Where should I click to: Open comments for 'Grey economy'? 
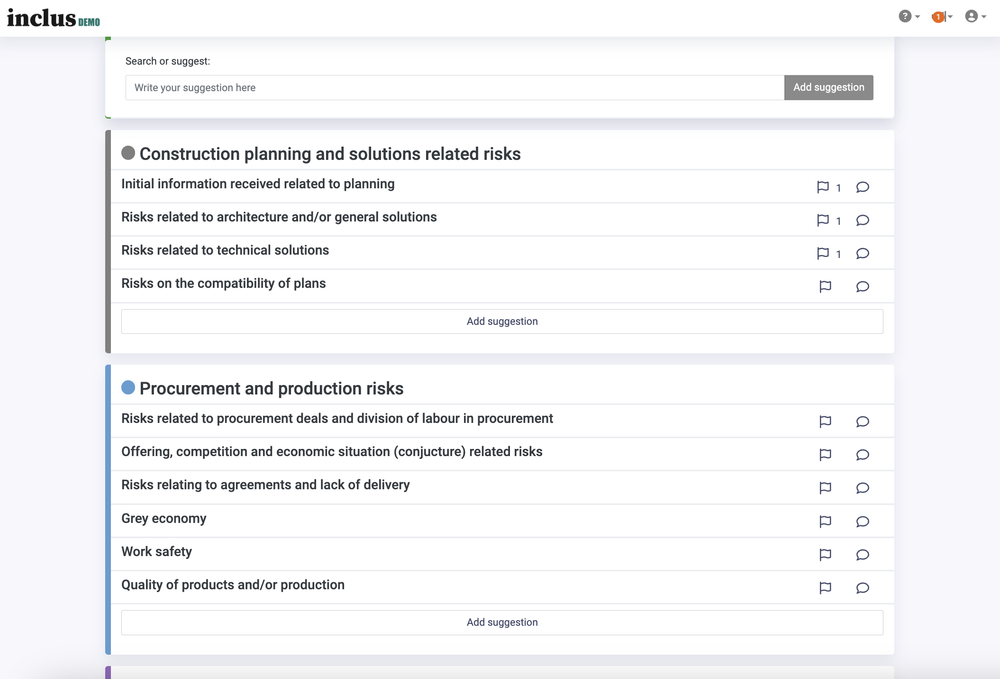(862, 522)
